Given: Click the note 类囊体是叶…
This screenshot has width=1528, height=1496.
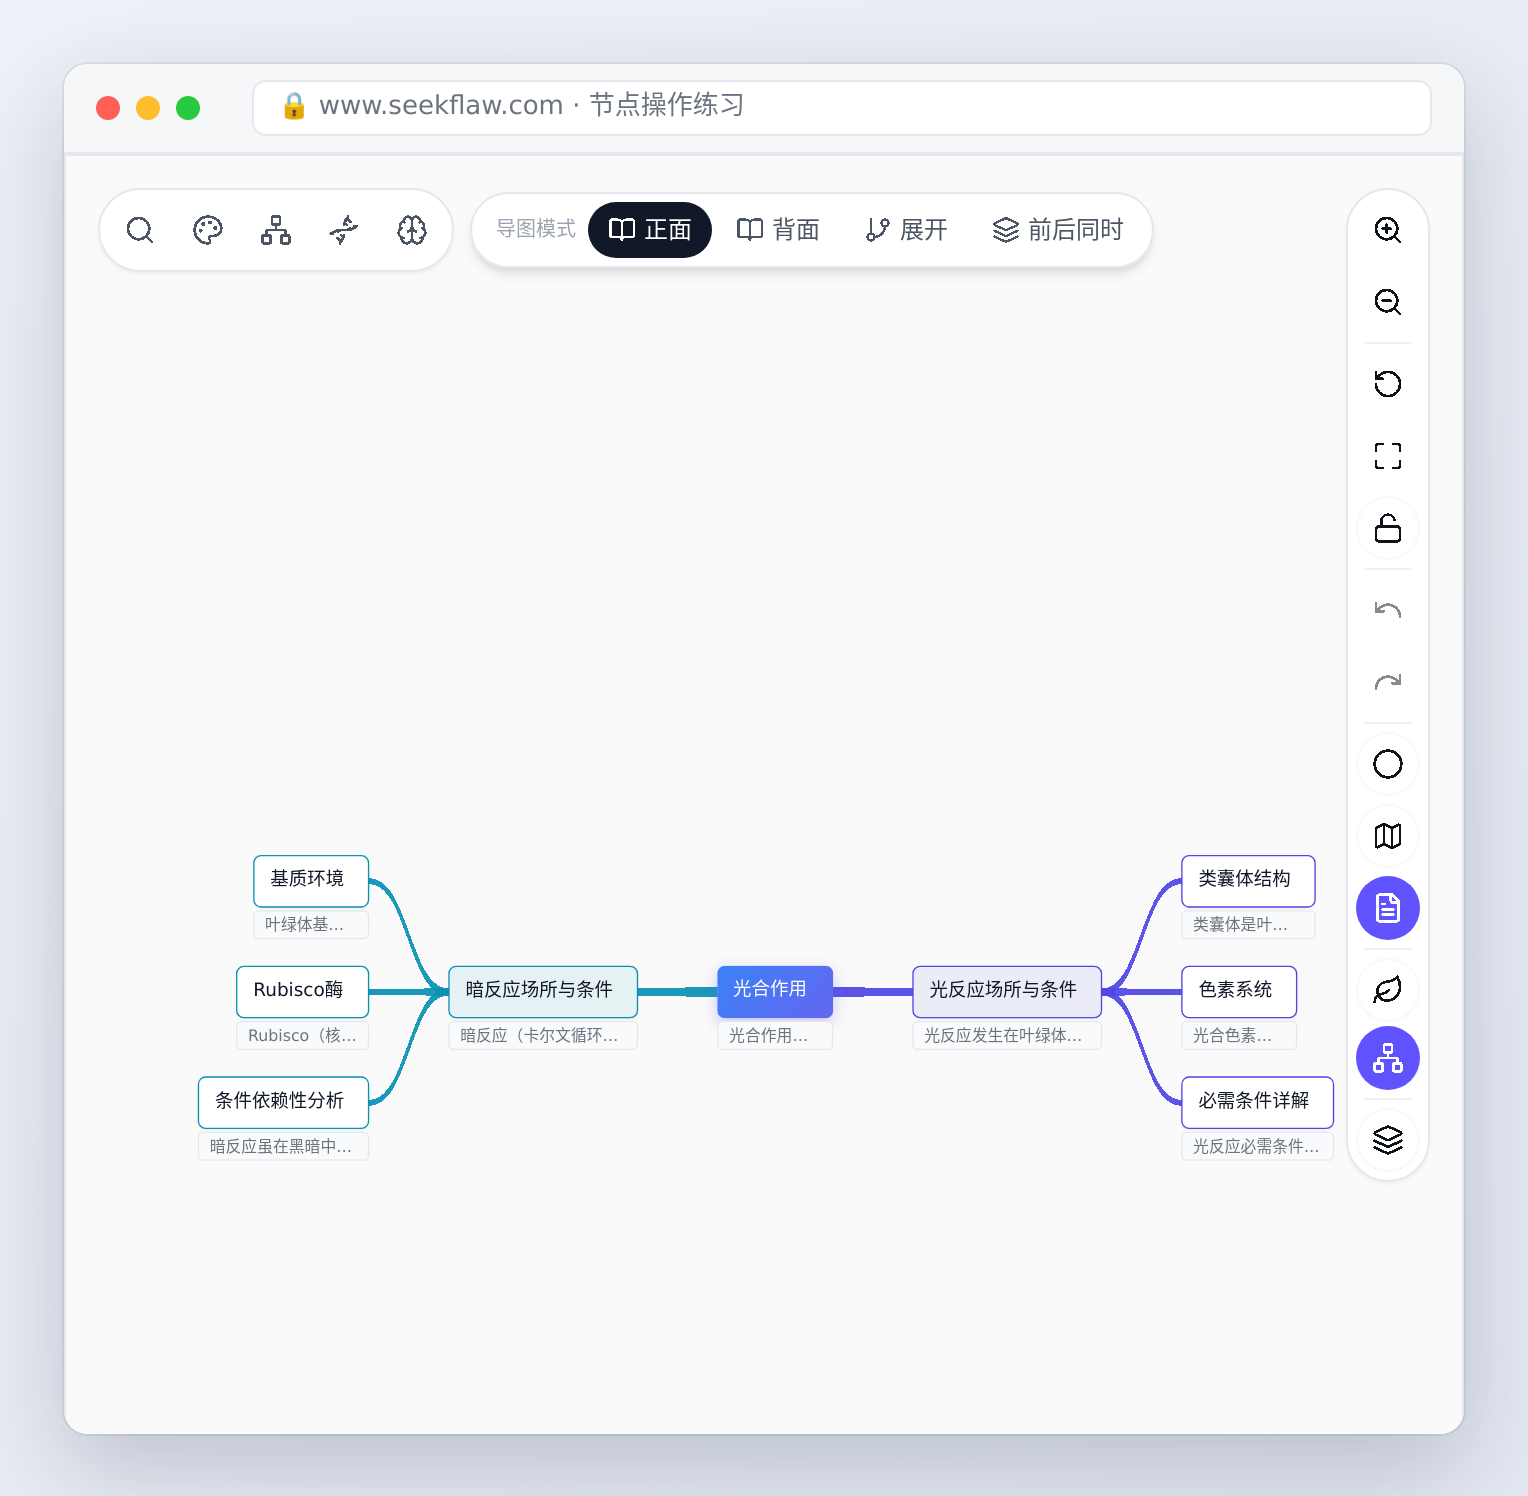Looking at the screenshot, I should (x=1248, y=924).
